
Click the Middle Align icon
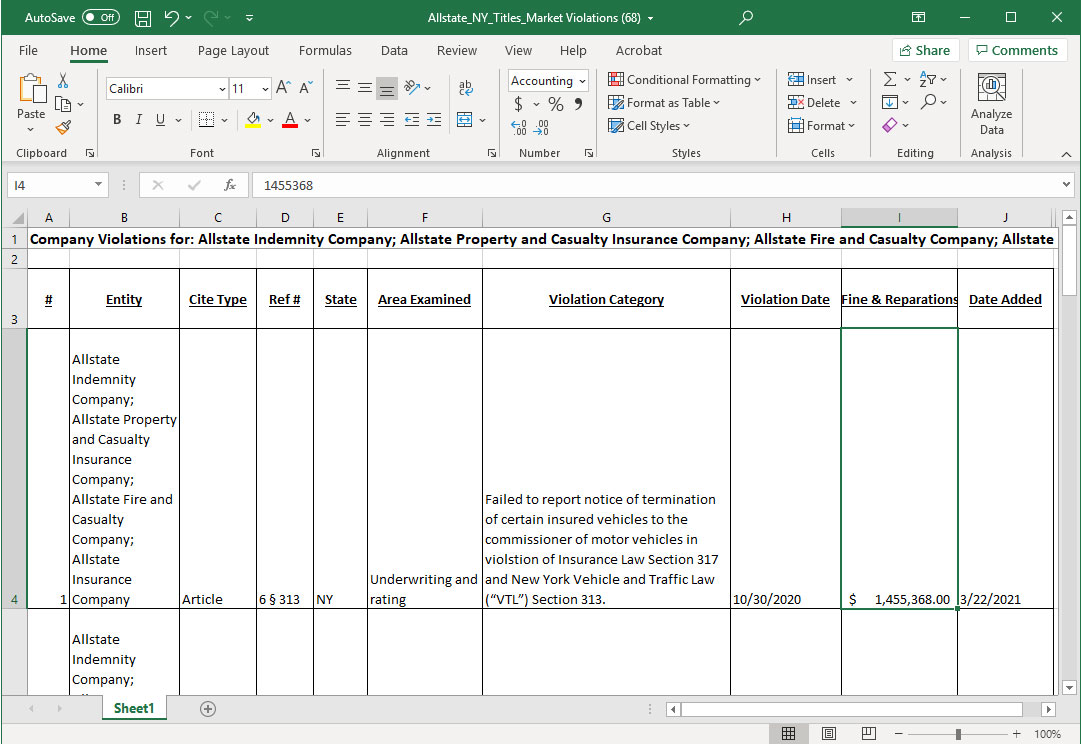click(365, 88)
